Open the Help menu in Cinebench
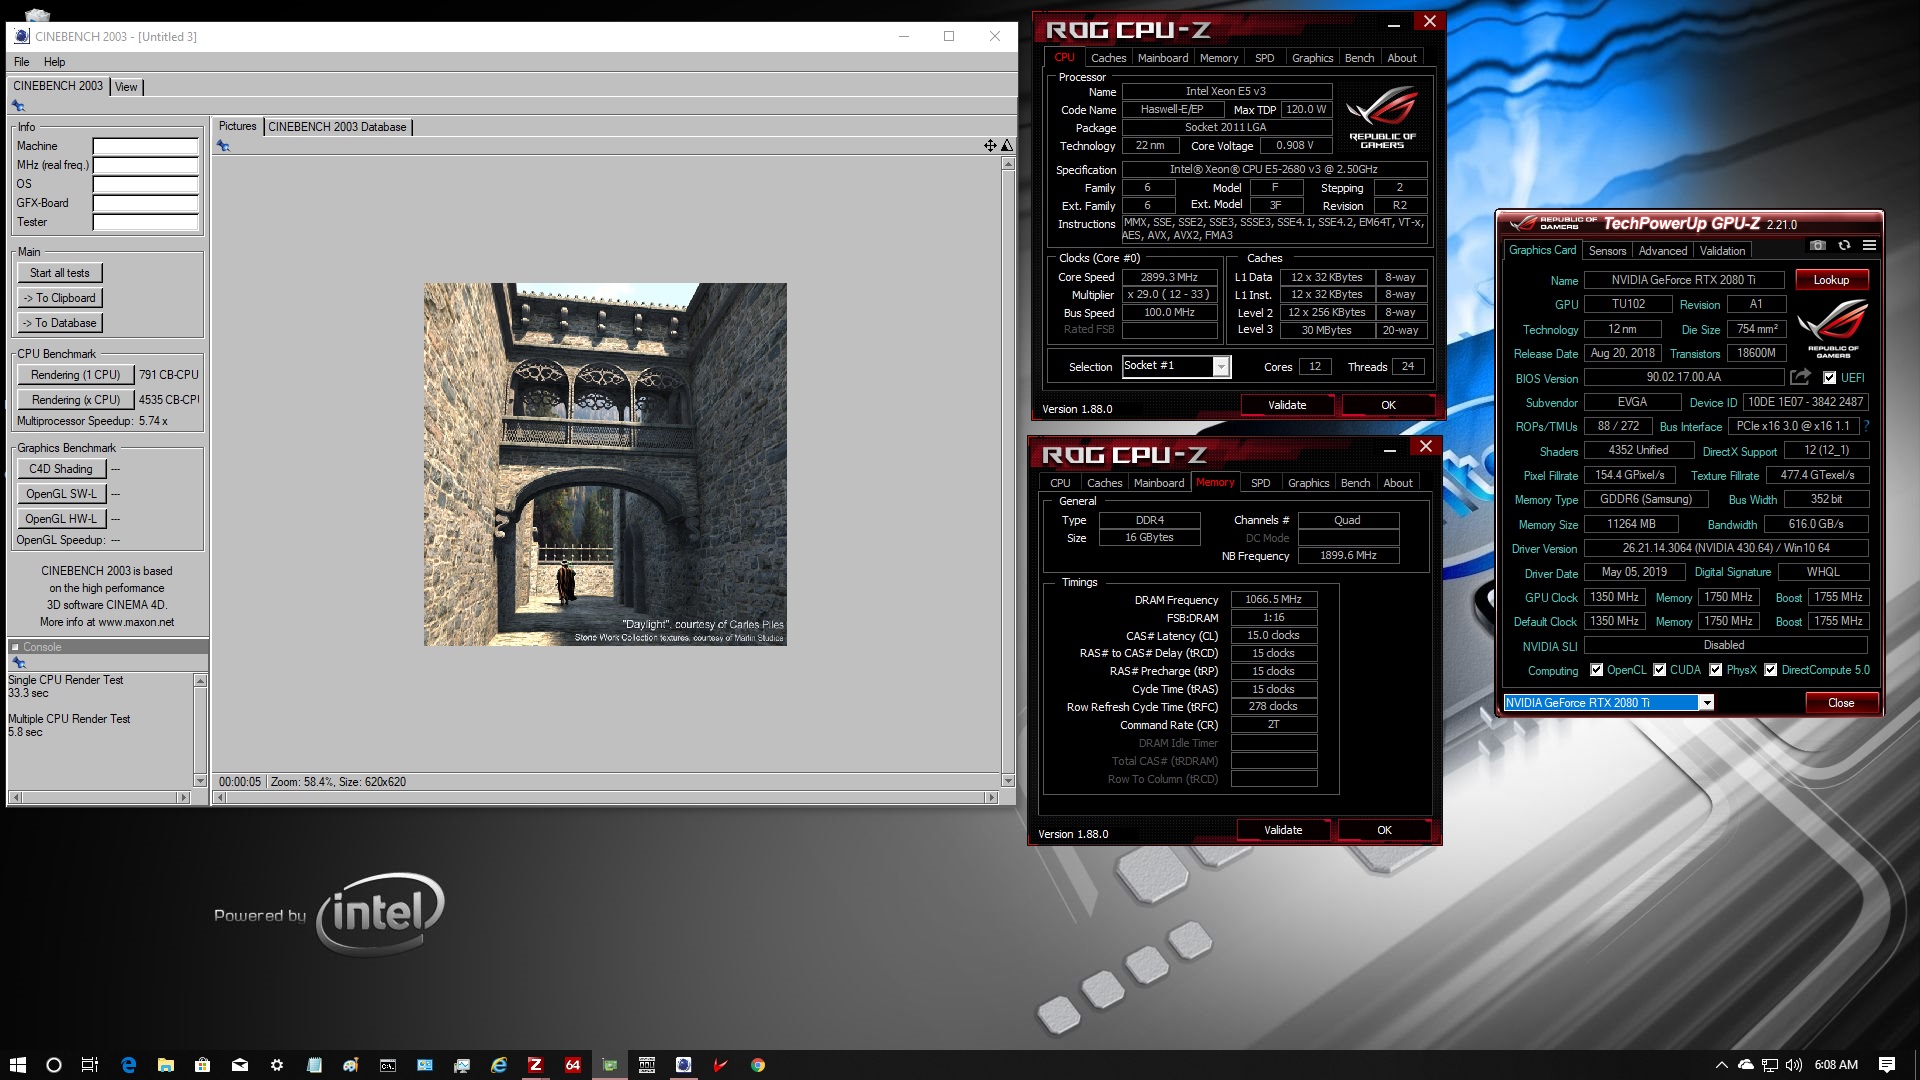The height and width of the screenshot is (1080, 1920). (x=54, y=62)
